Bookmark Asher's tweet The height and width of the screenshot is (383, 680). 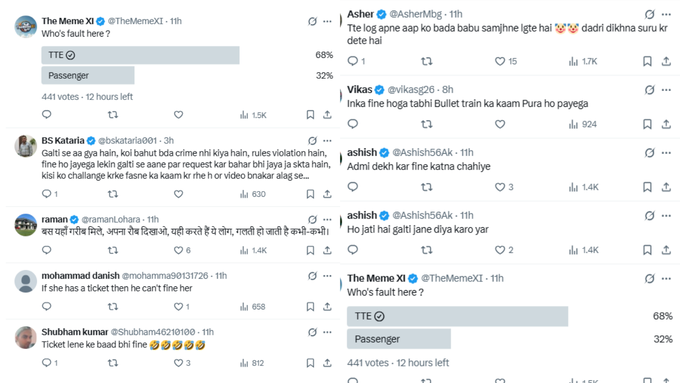coord(647,61)
